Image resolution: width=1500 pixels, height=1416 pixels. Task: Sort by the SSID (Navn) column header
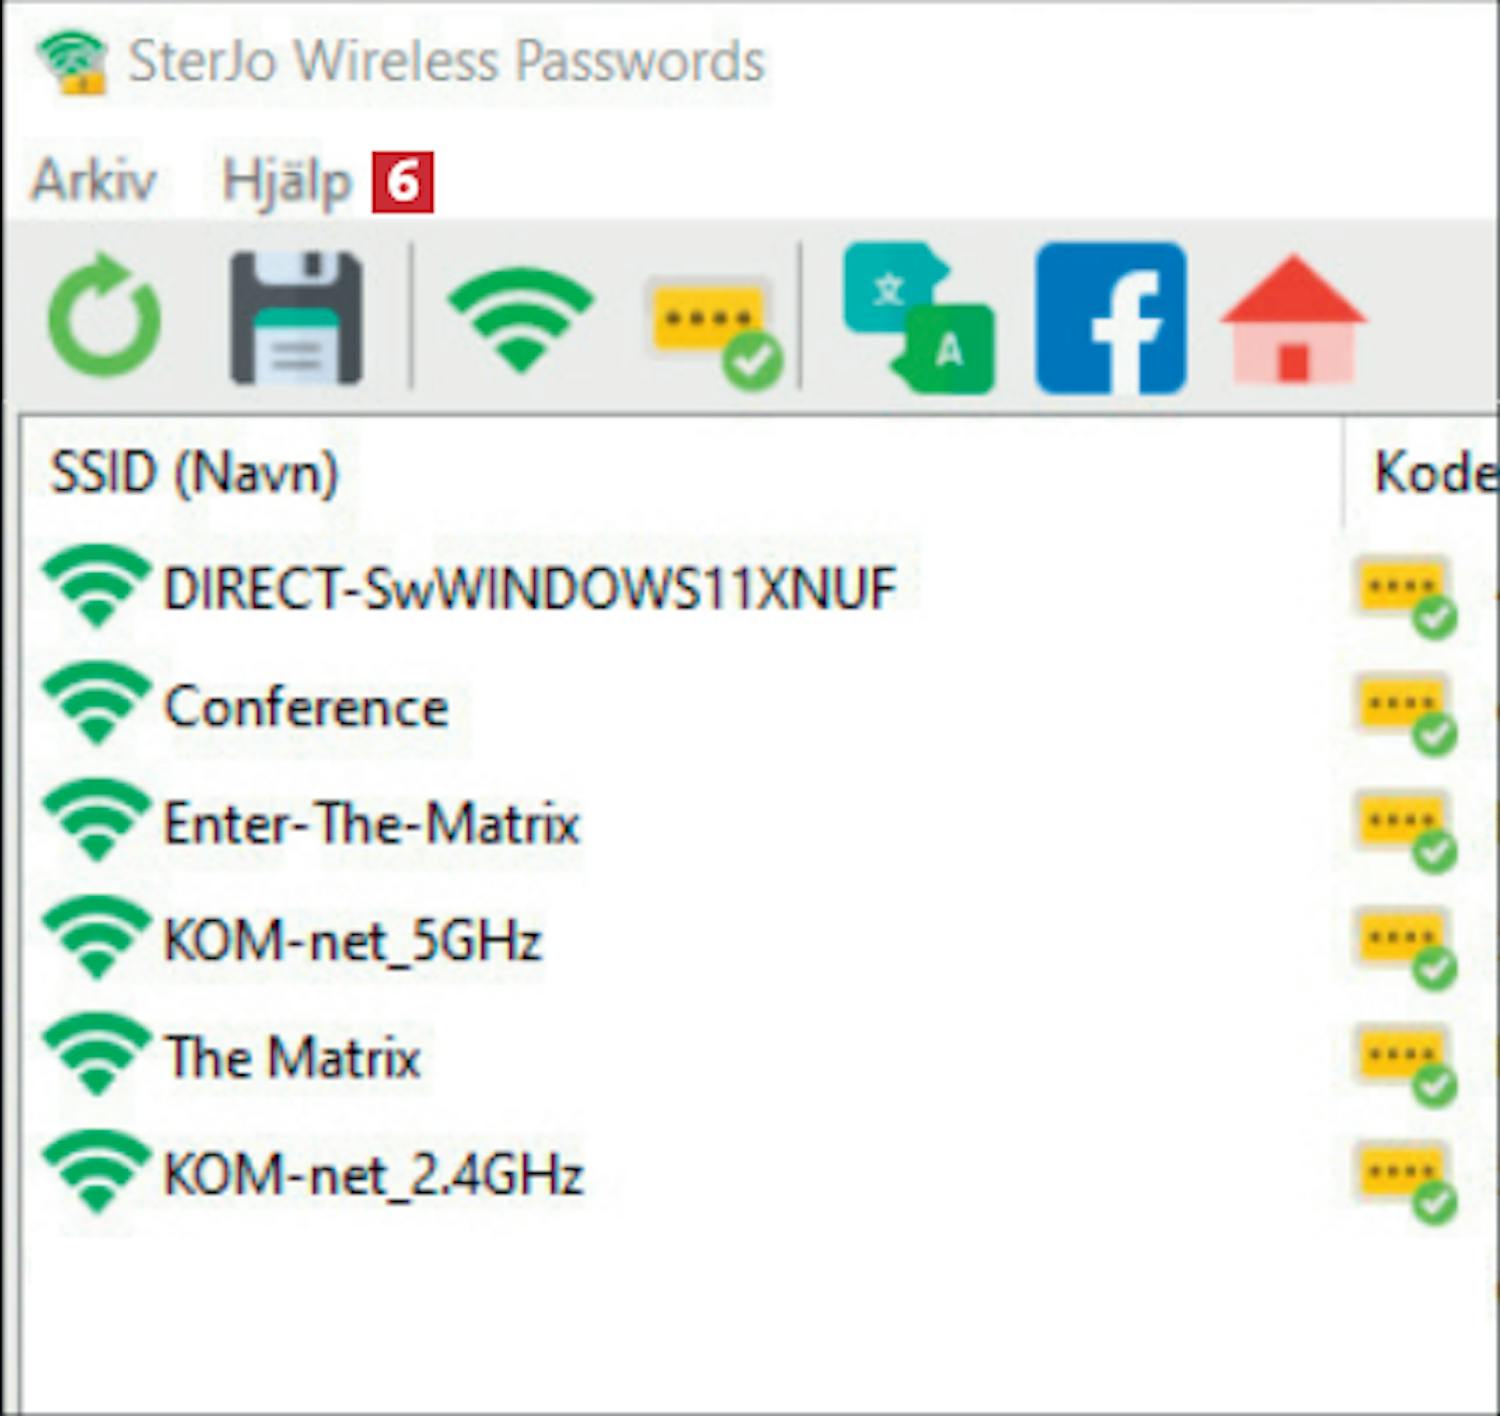[x=195, y=472]
